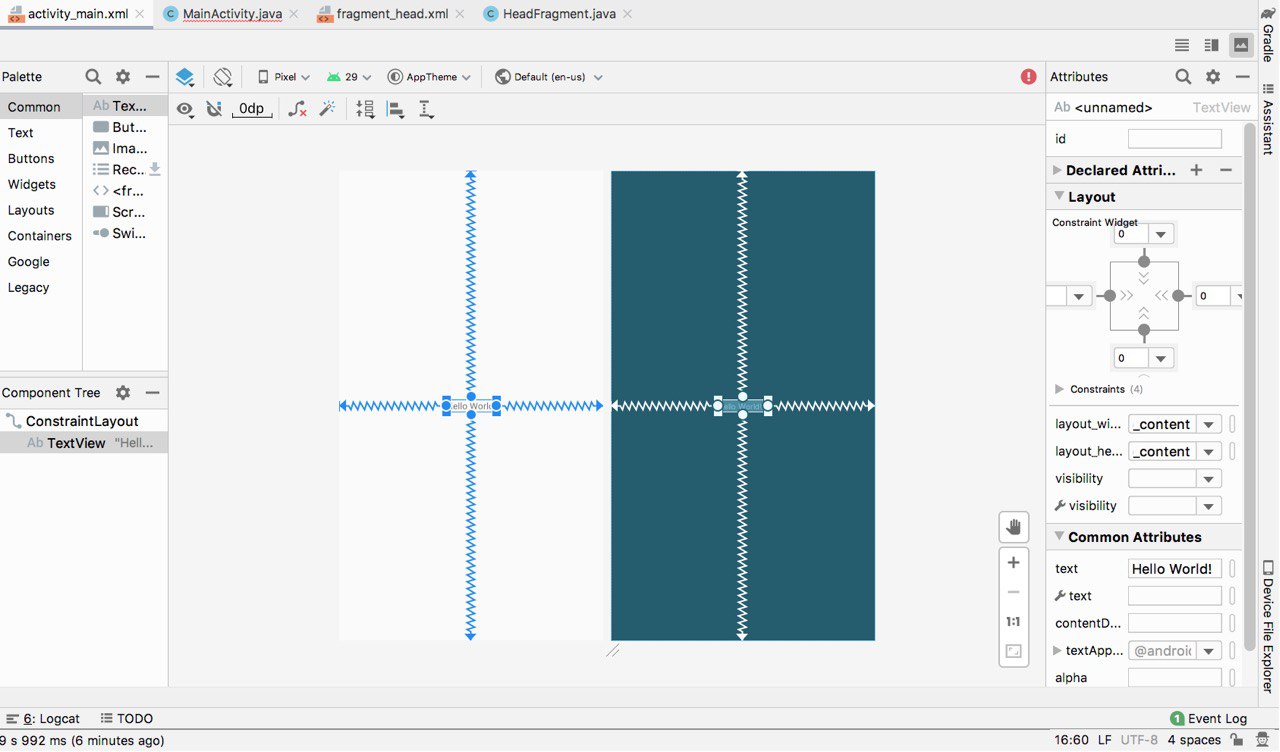Open visibility dropdown
The image size is (1280, 752).
click(x=1210, y=479)
